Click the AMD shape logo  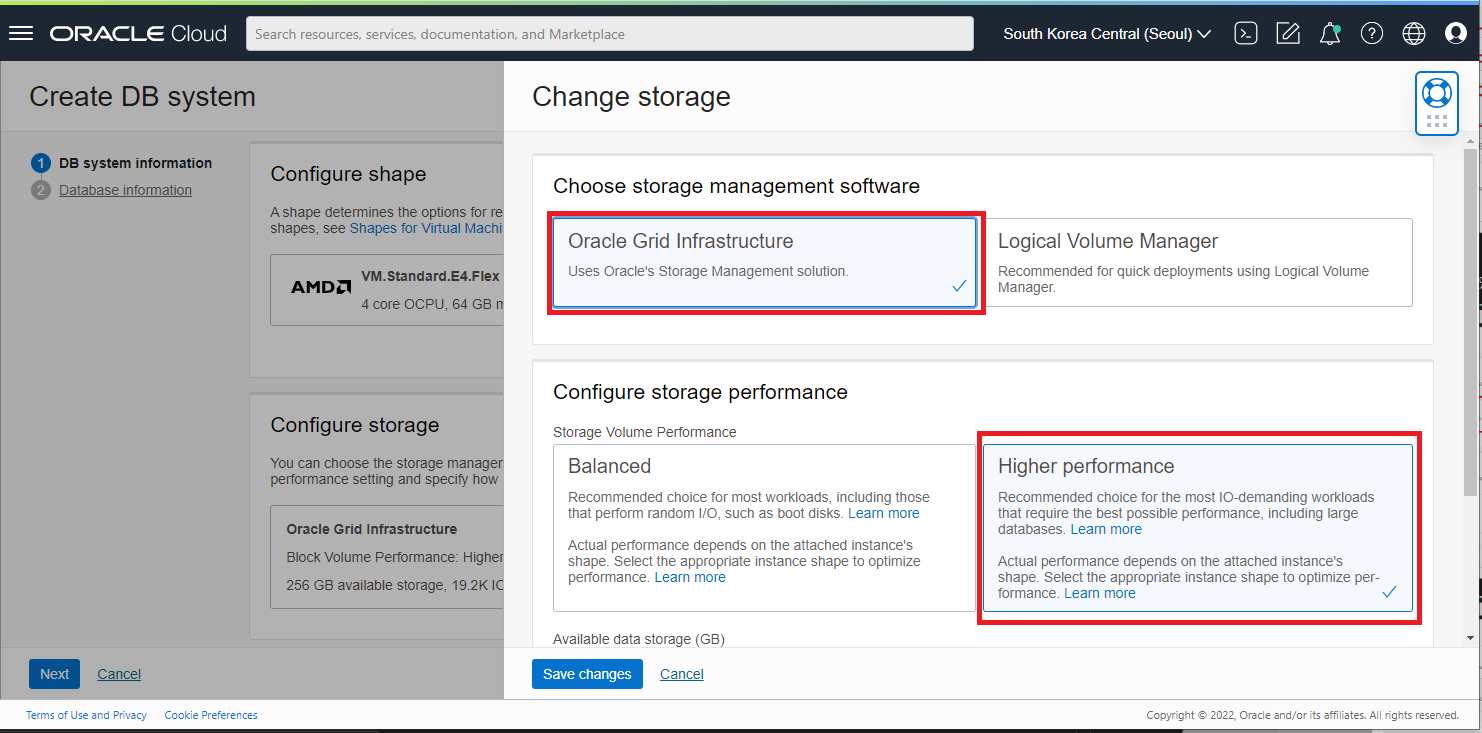click(321, 287)
